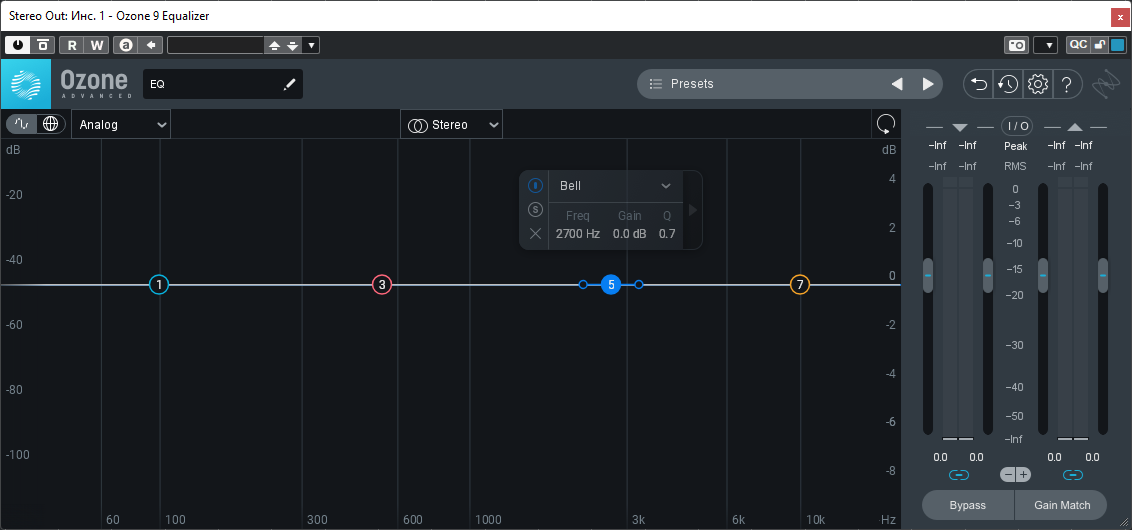Click the output right gain slider handle
Viewport: 1132px width, 530px height.
pos(1102,276)
